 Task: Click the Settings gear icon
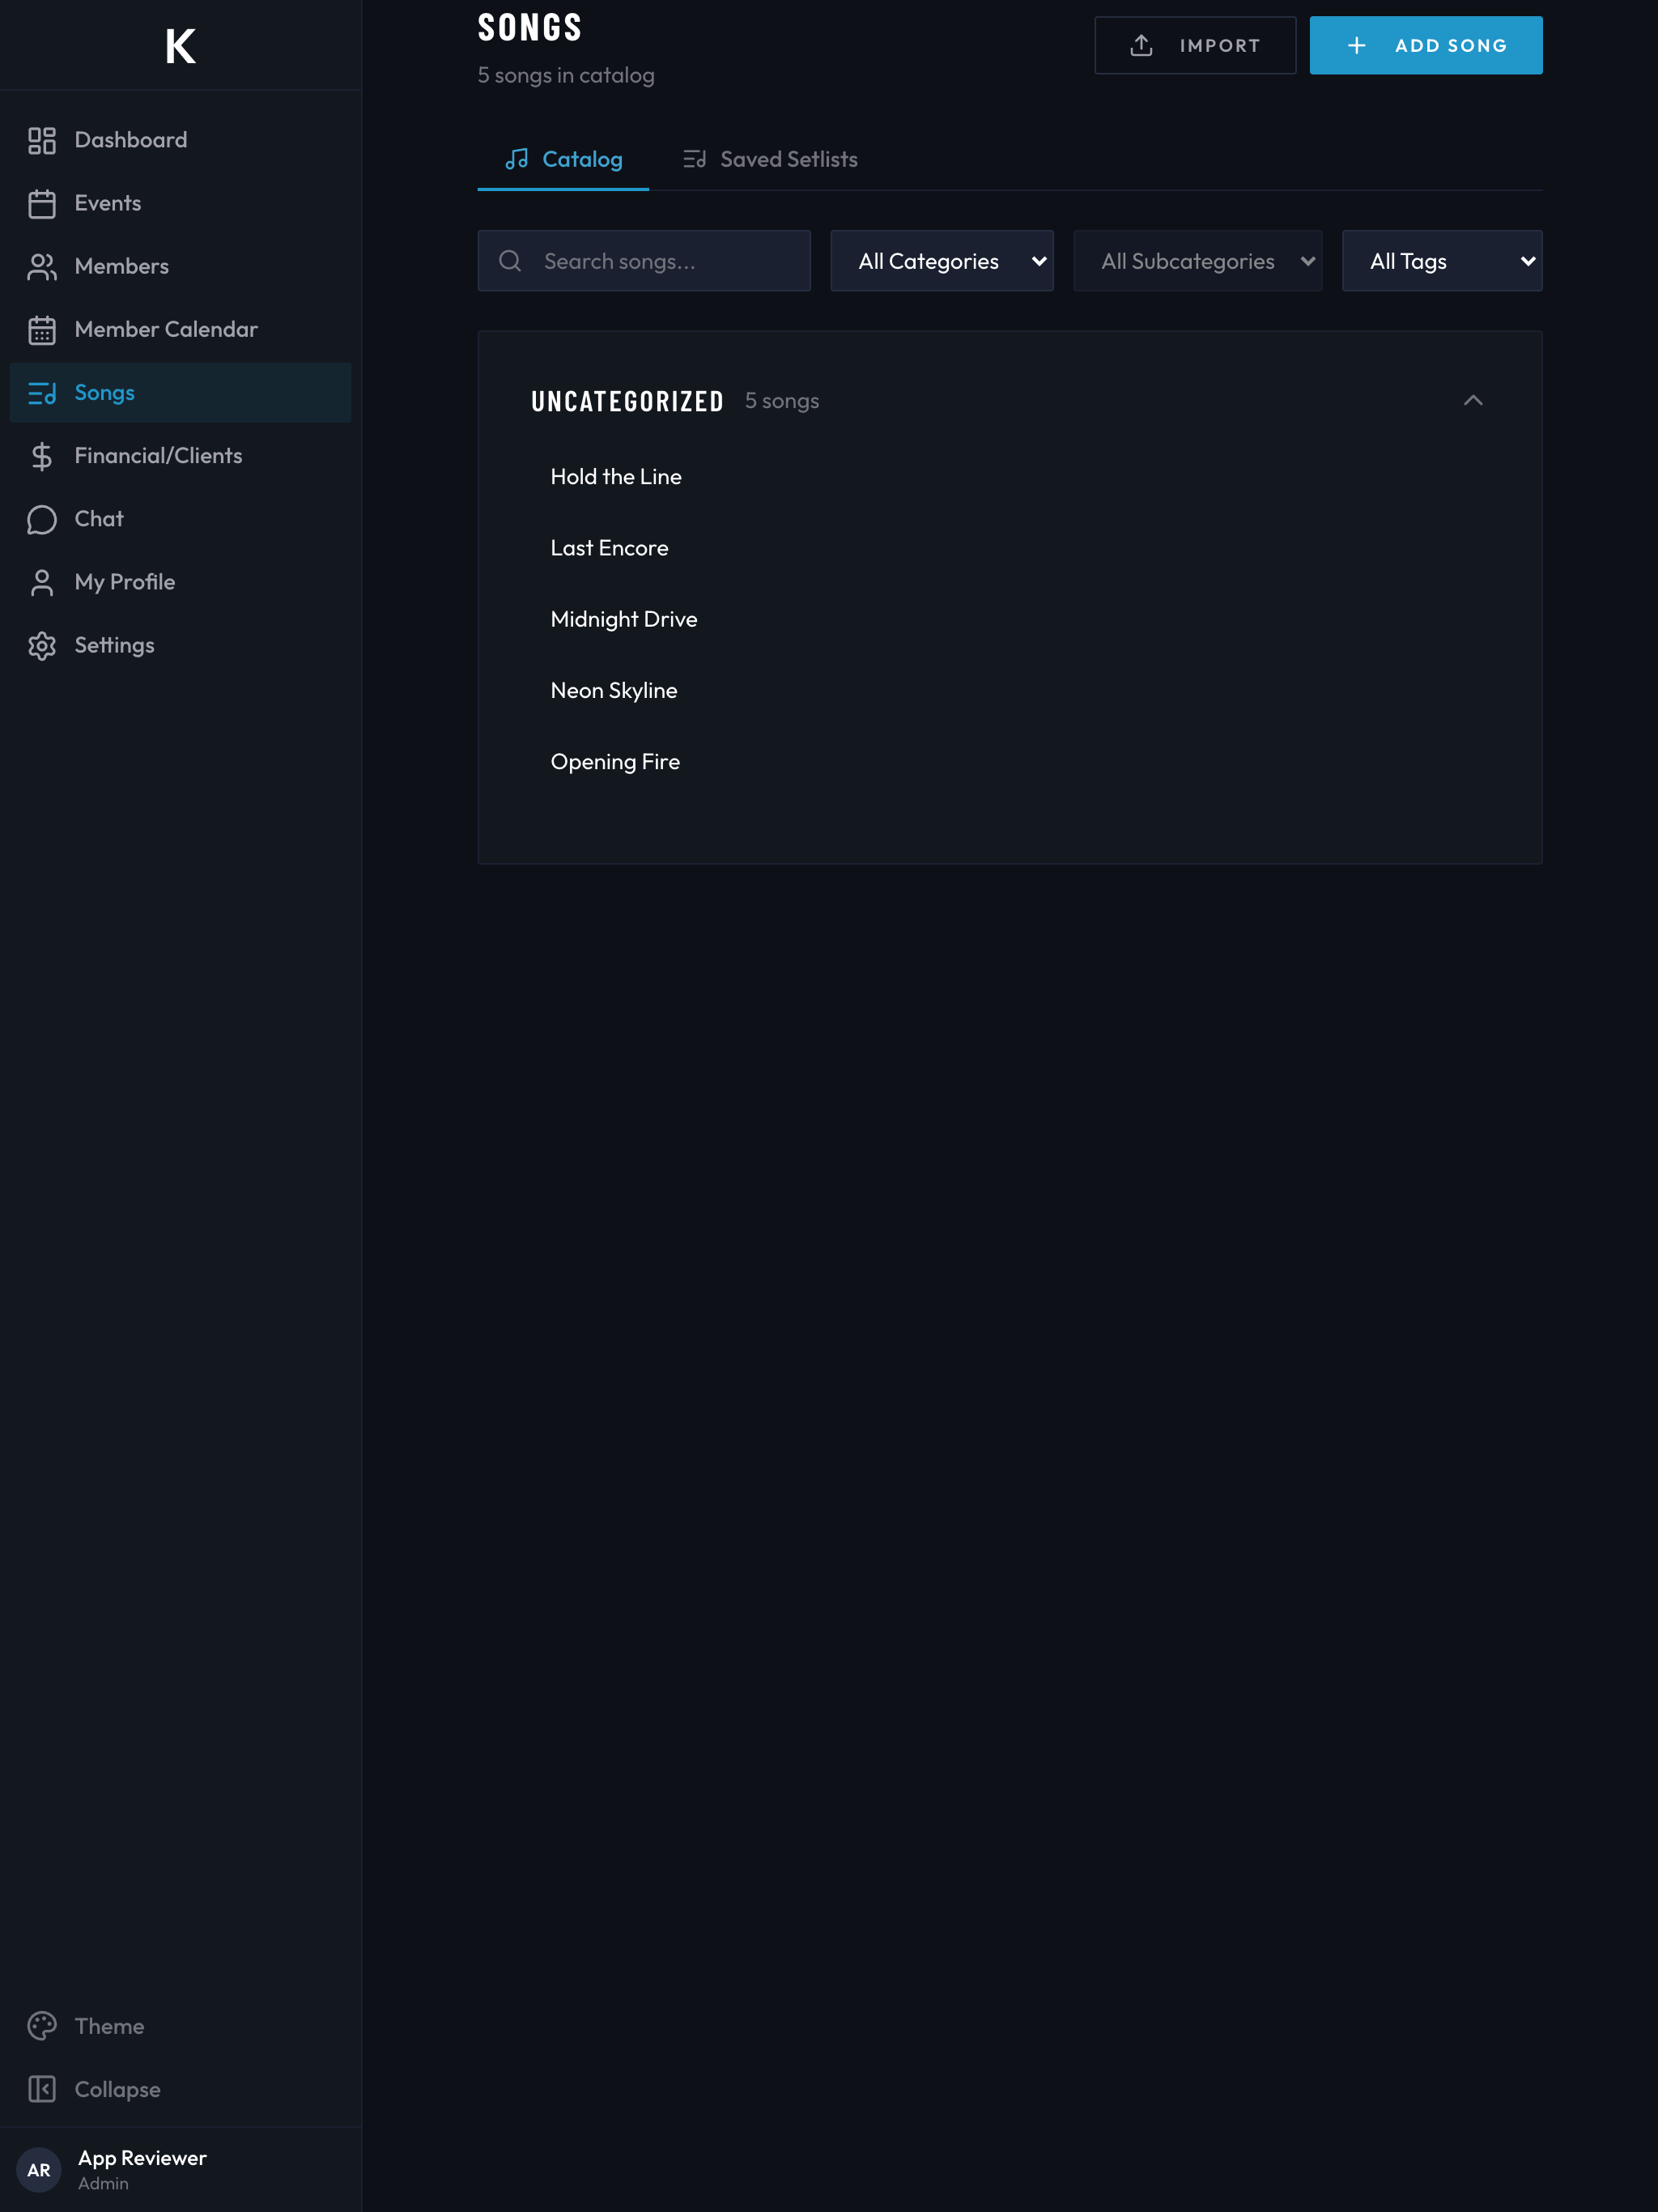(42, 645)
